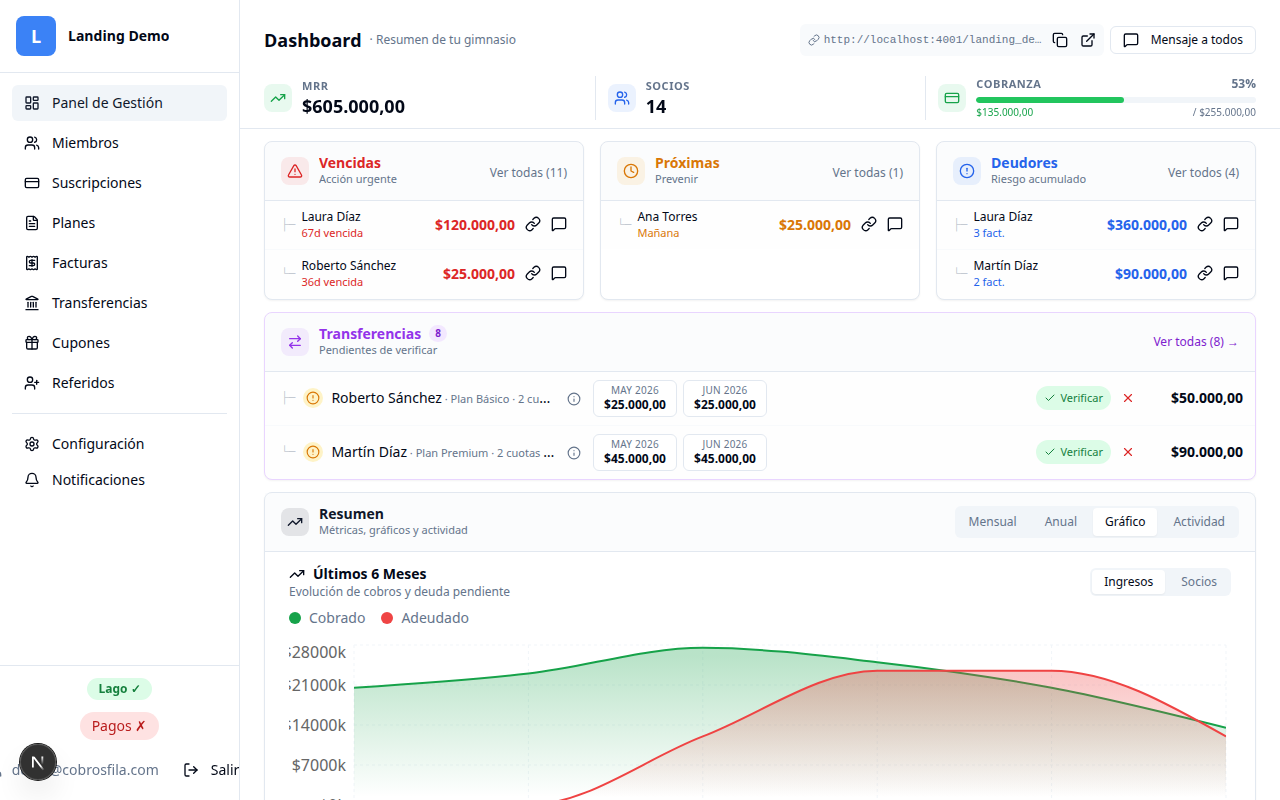Click the Cobranza card icon

pyautogui.click(x=952, y=98)
